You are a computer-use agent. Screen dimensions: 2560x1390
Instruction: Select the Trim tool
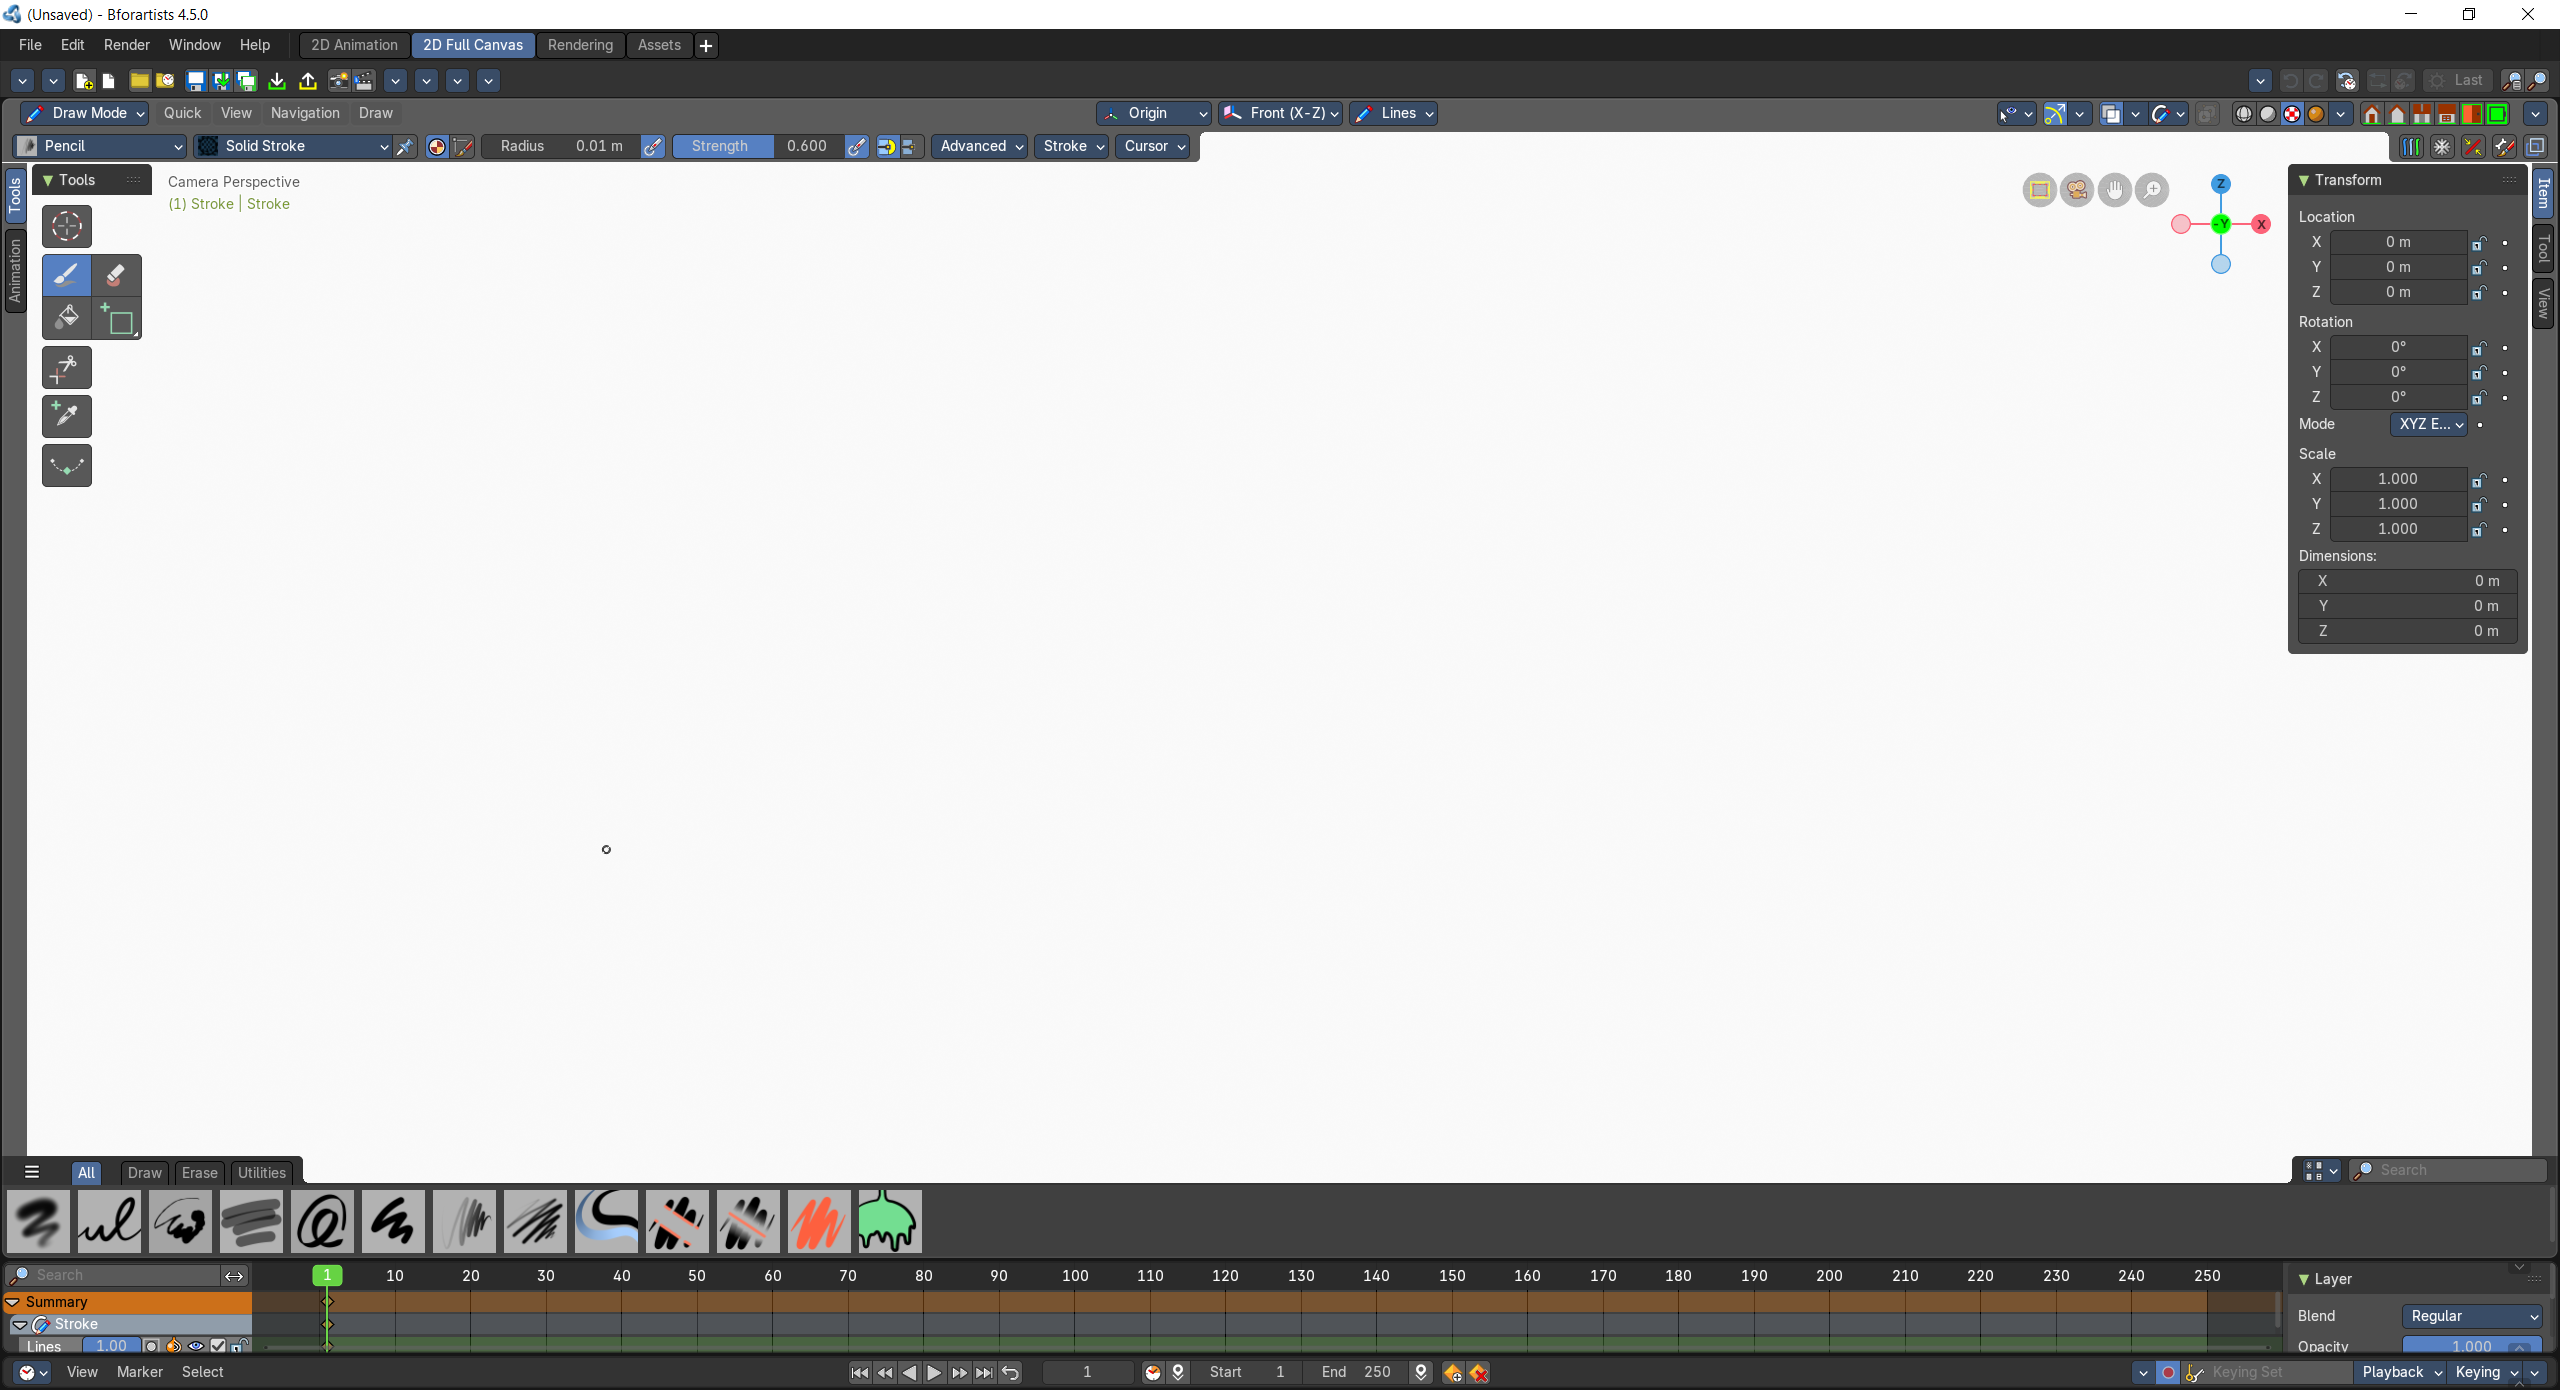click(67, 368)
